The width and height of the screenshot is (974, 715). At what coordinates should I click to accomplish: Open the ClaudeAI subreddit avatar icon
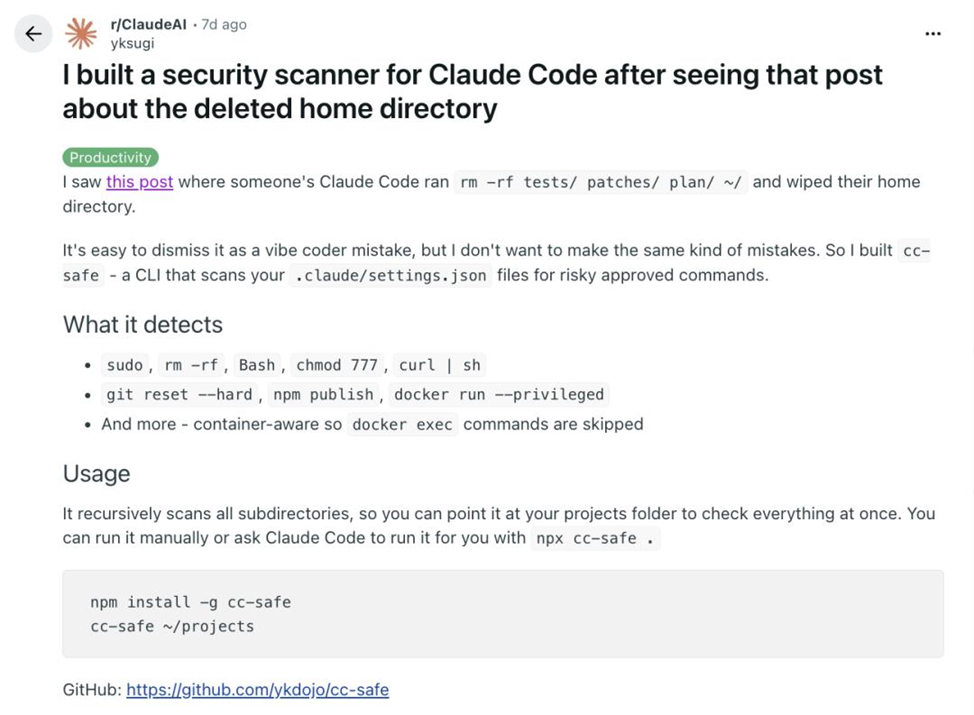81,34
